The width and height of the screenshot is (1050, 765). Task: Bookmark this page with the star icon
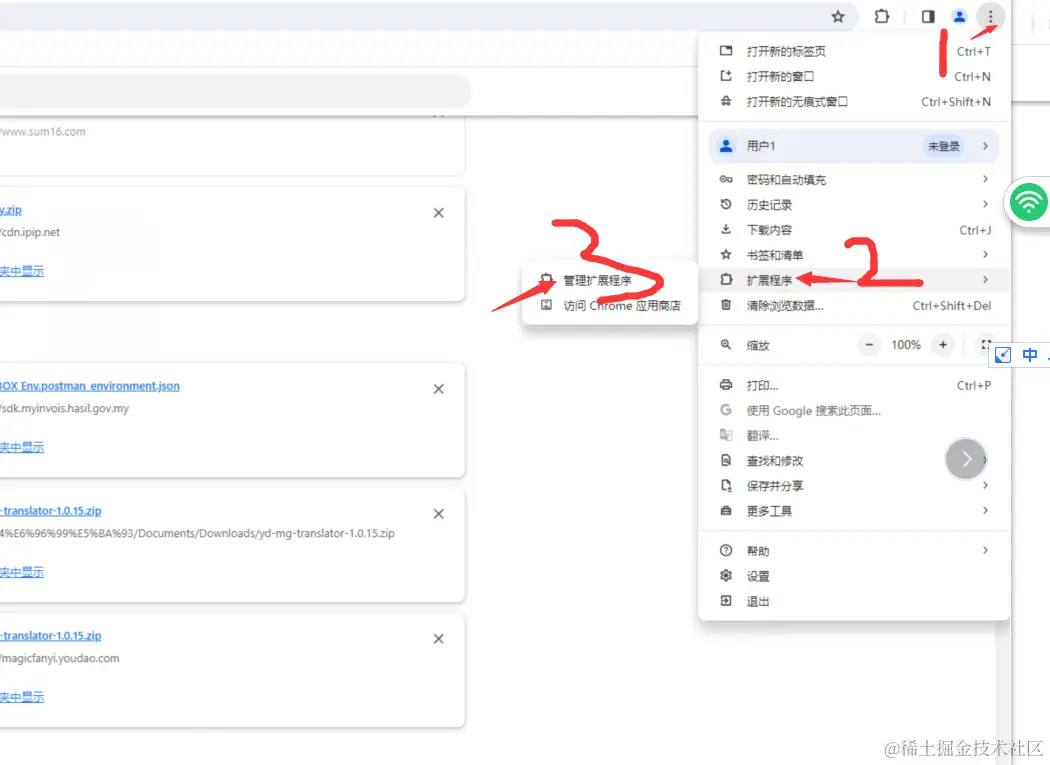tap(838, 17)
